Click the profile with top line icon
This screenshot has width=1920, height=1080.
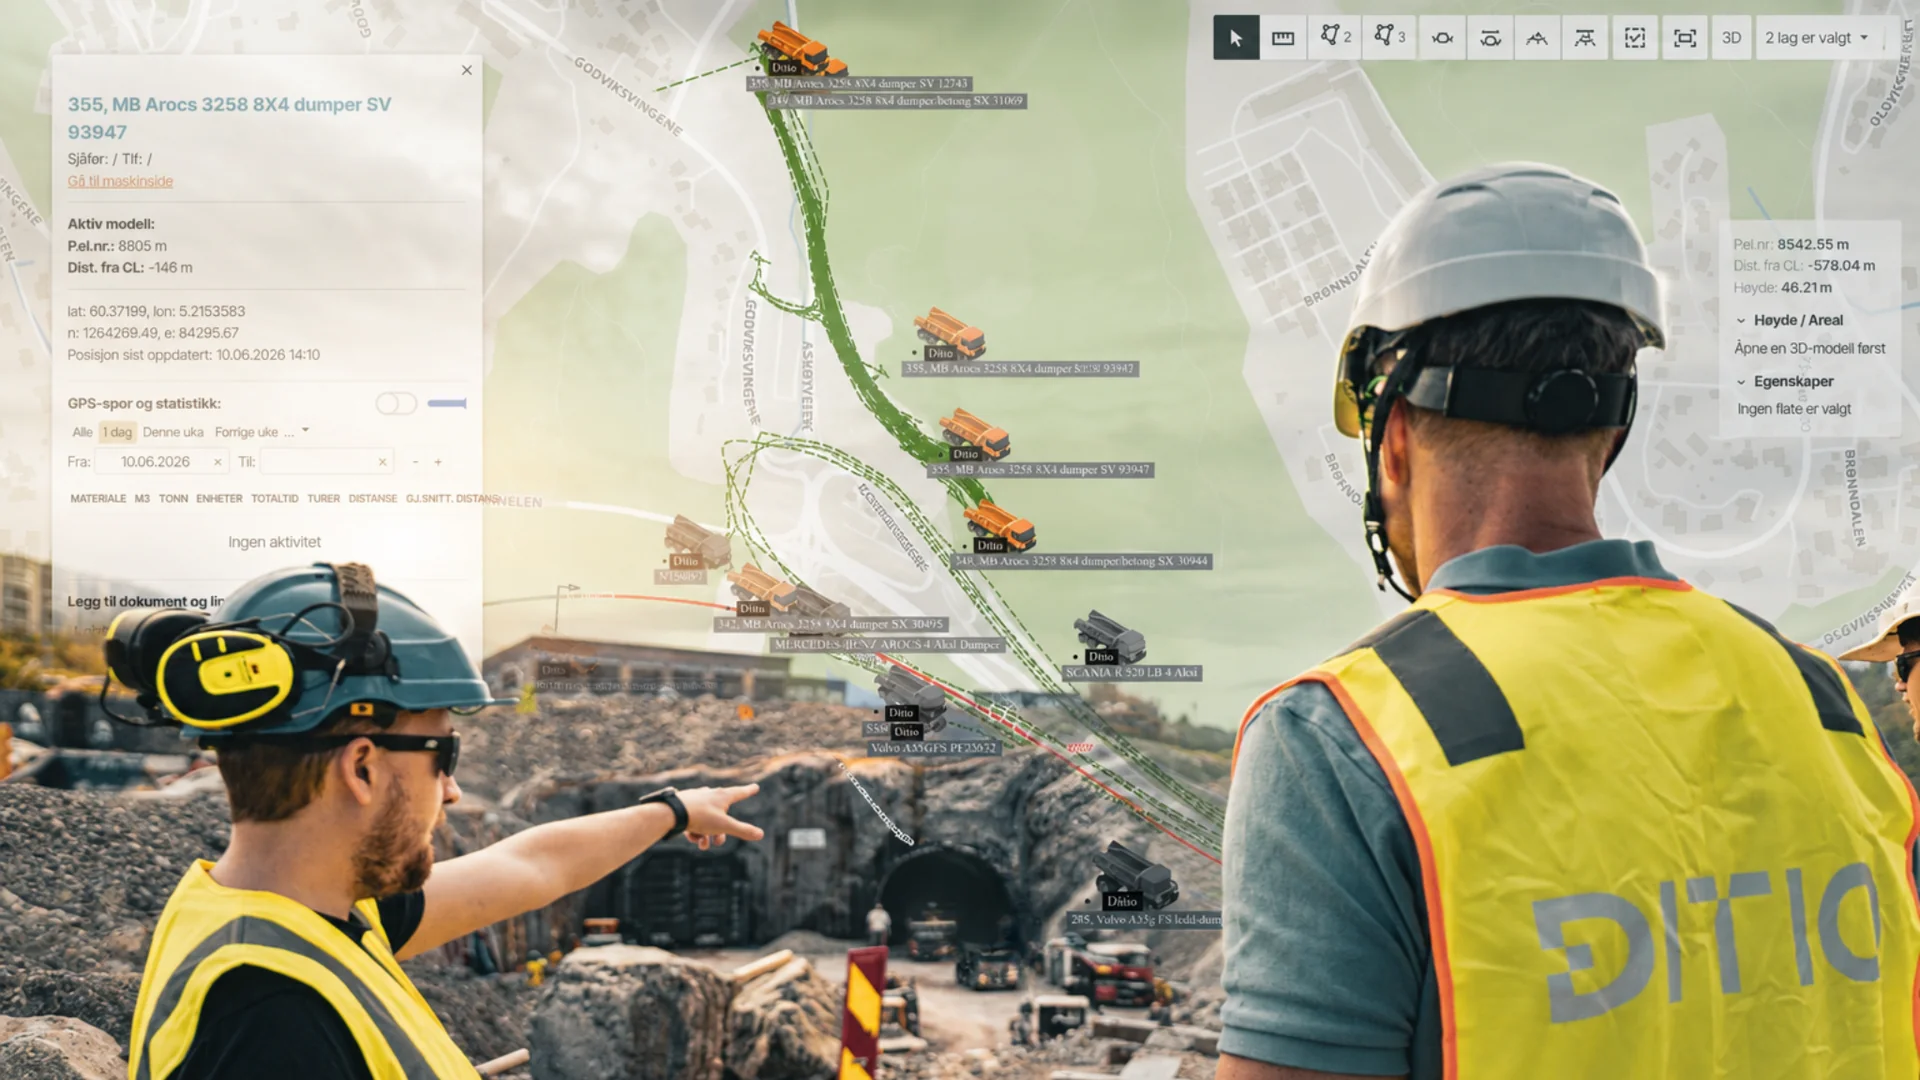(1585, 38)
